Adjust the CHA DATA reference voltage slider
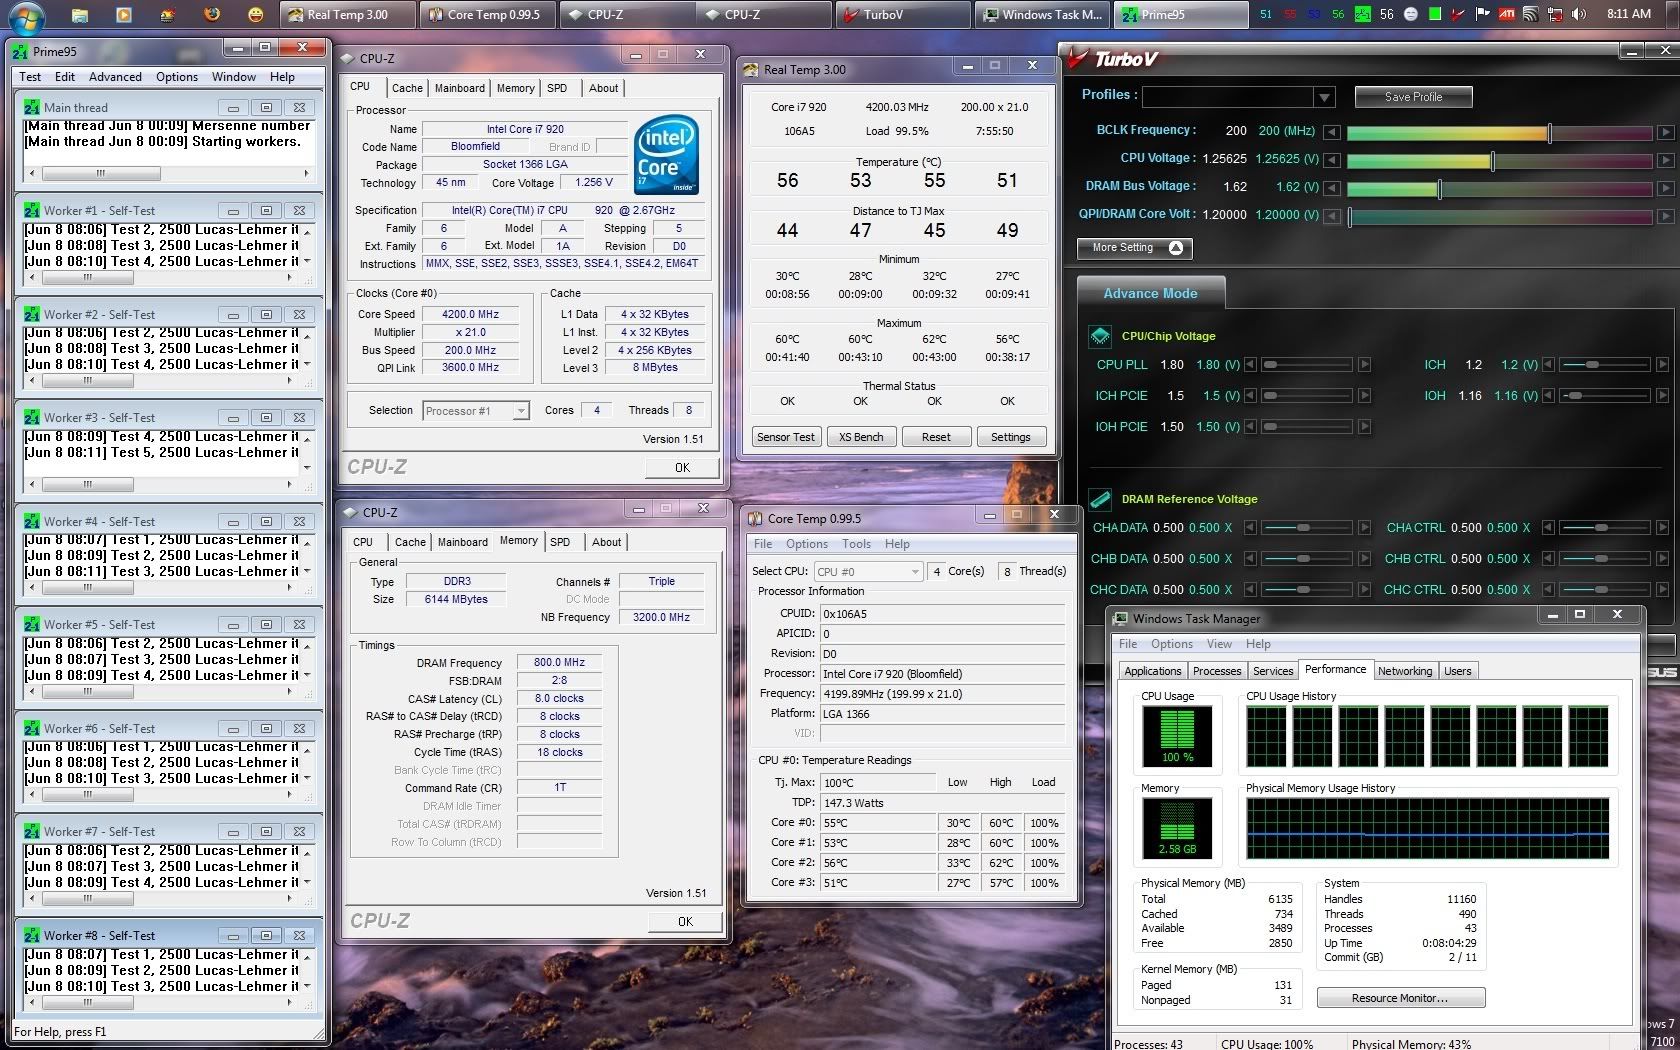1680x1050 pixels. tap(1303, 528)
